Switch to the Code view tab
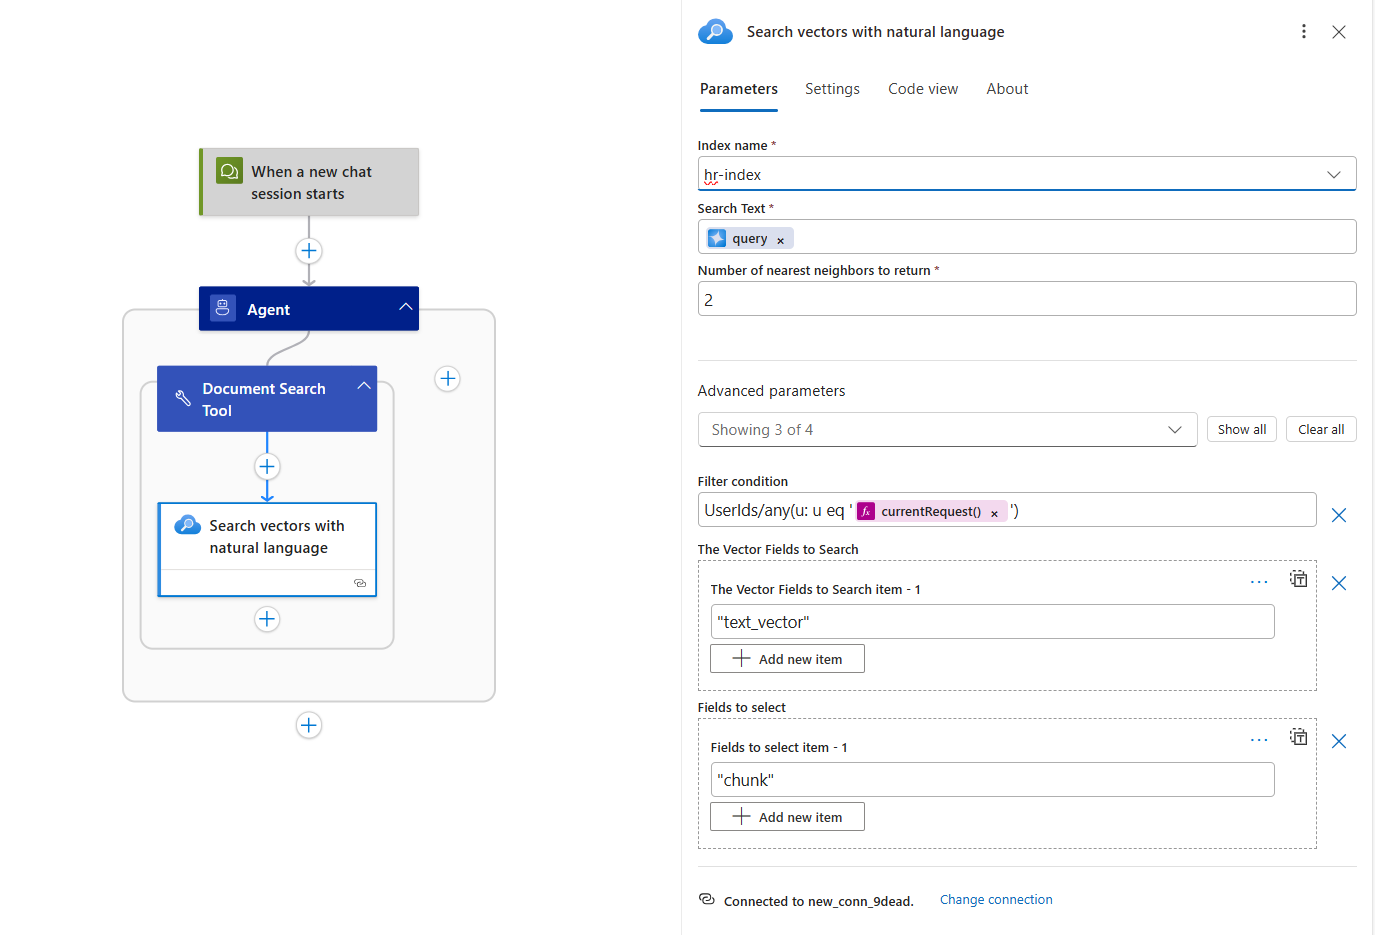The width and height of the screenshot is (1375, 935). pyautogui.click(x=922, y=88)
